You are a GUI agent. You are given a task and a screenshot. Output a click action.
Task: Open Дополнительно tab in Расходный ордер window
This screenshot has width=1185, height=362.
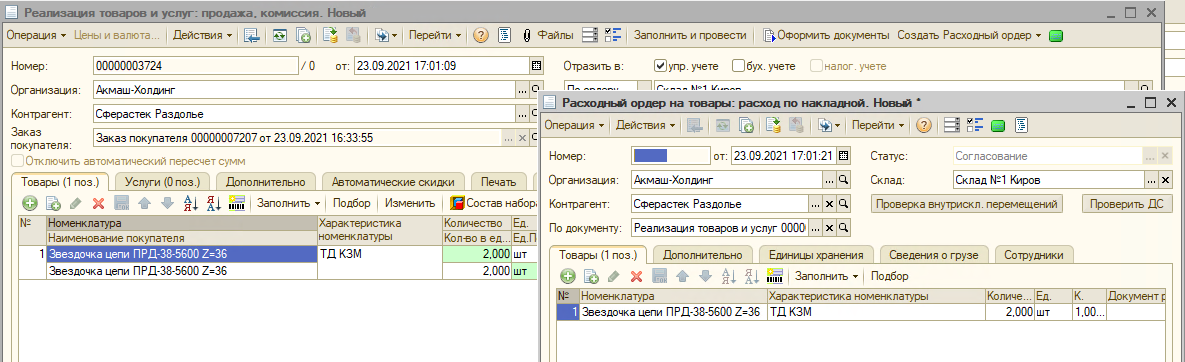(x=703, y=255)
